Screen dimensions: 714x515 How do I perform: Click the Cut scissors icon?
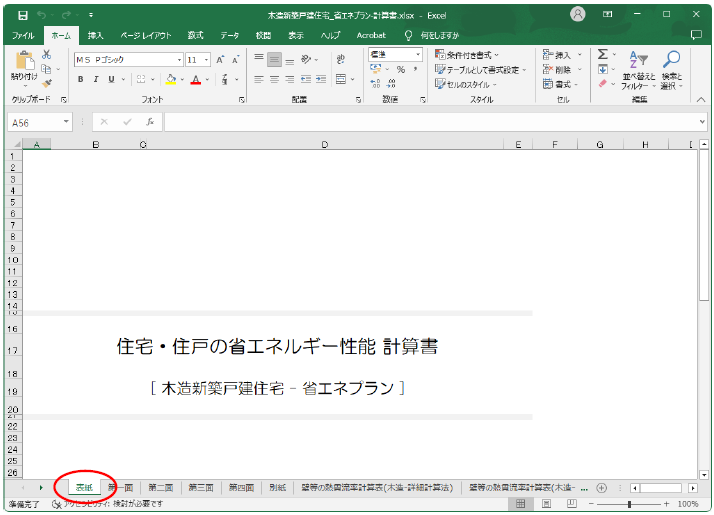[46, 55]
